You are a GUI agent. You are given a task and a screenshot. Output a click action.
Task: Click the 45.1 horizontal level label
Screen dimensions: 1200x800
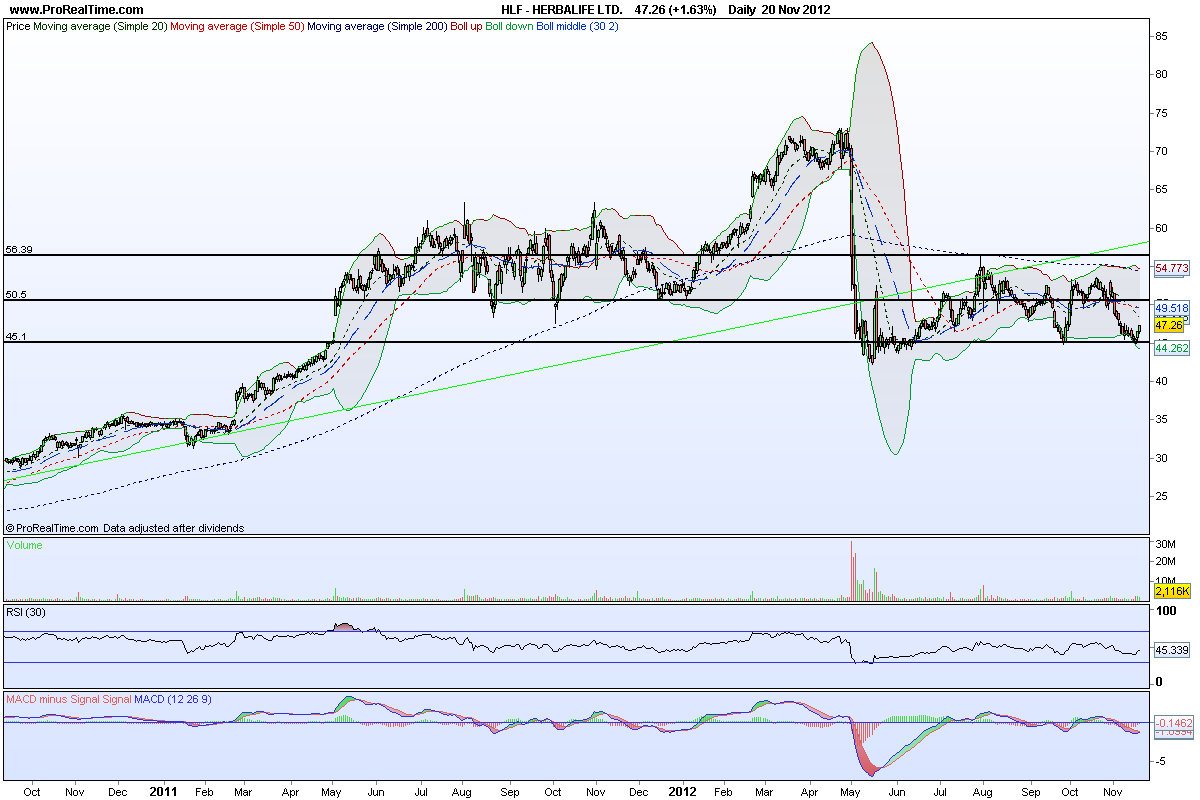pyautogui.click(x=16, y=337)
